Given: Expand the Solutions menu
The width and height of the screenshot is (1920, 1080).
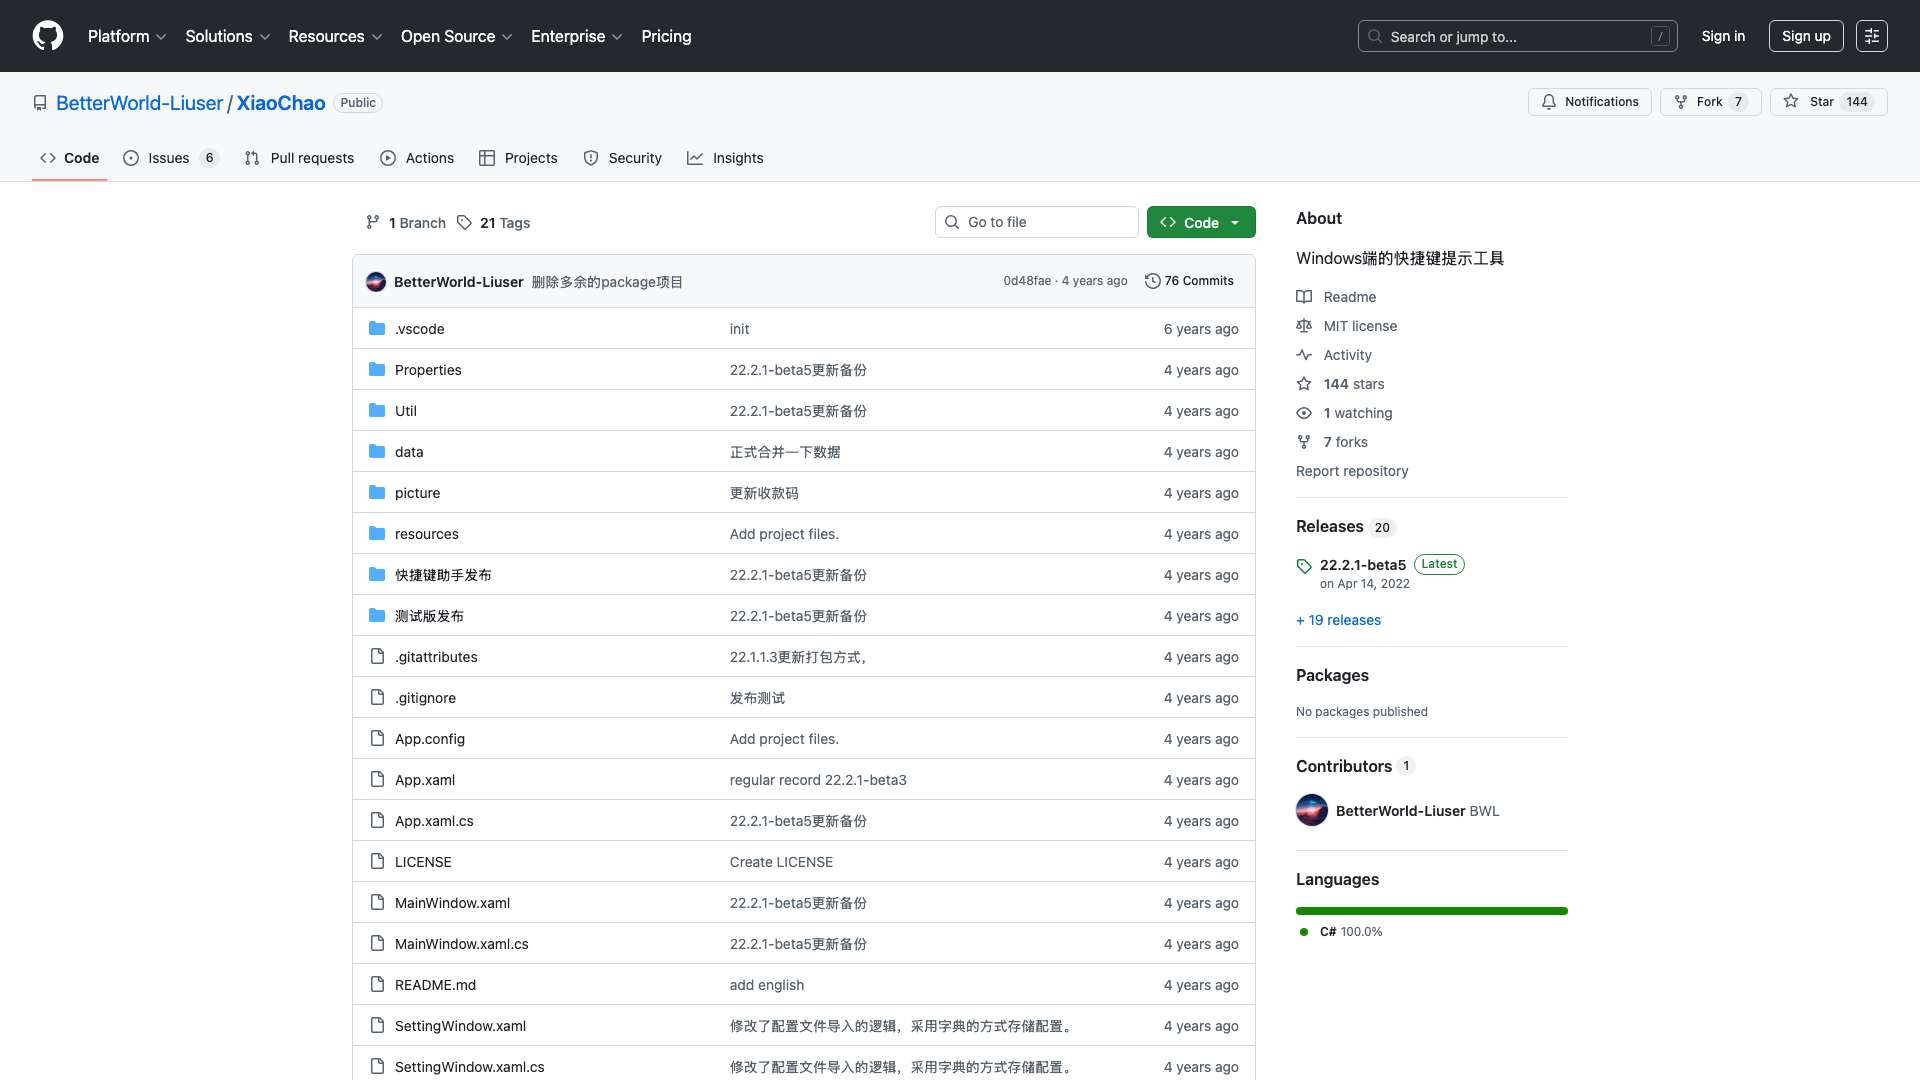Looking at the screenshot, I should [228, 36].
